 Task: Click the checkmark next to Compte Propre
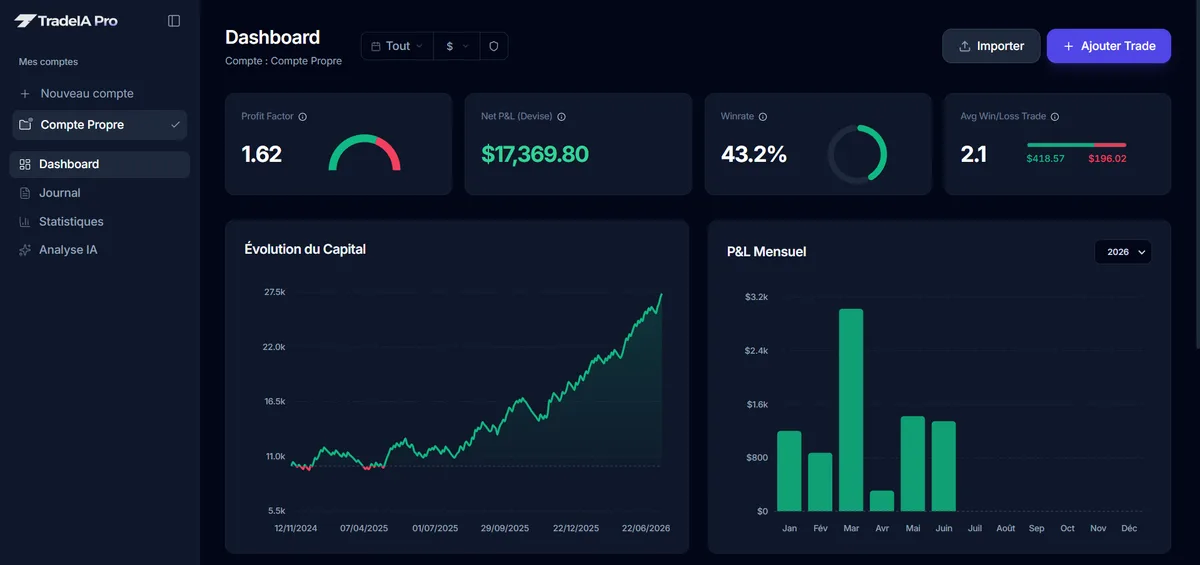[176, 125]
